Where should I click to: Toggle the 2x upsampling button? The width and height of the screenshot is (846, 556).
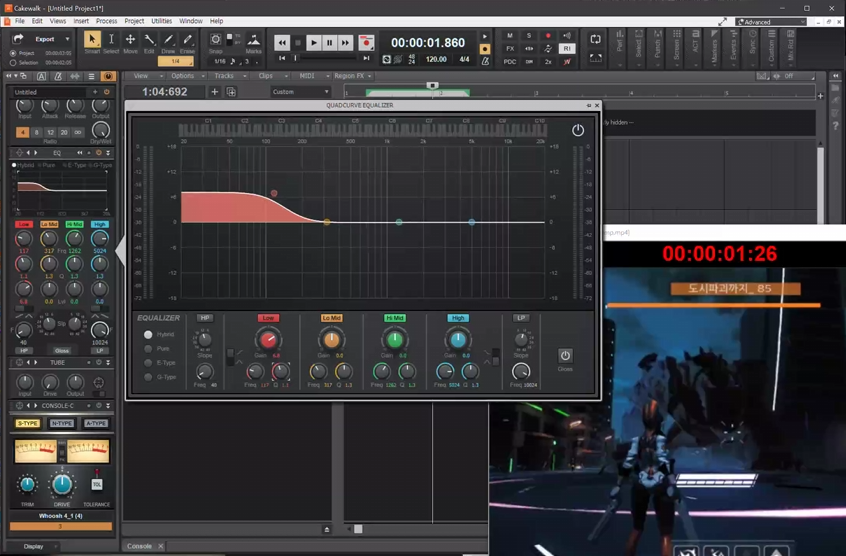pos(548,61)
